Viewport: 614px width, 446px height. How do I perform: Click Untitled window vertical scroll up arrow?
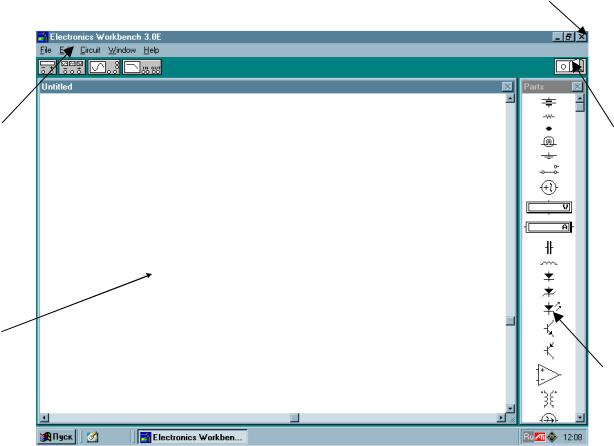click(510, 98)
